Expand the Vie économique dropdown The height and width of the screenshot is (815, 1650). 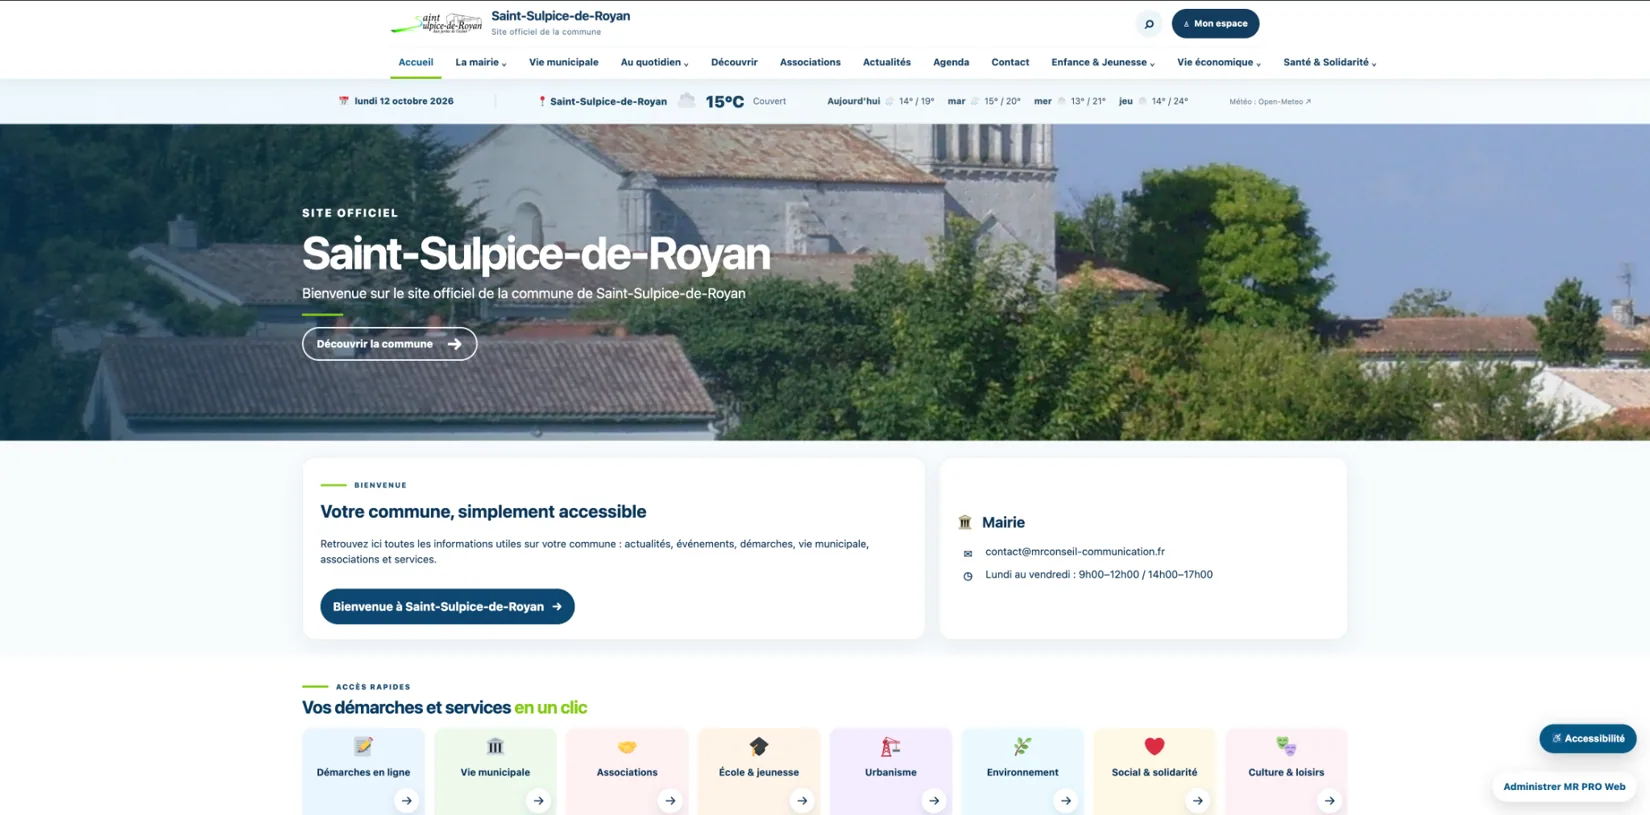tap(1218, 62)
